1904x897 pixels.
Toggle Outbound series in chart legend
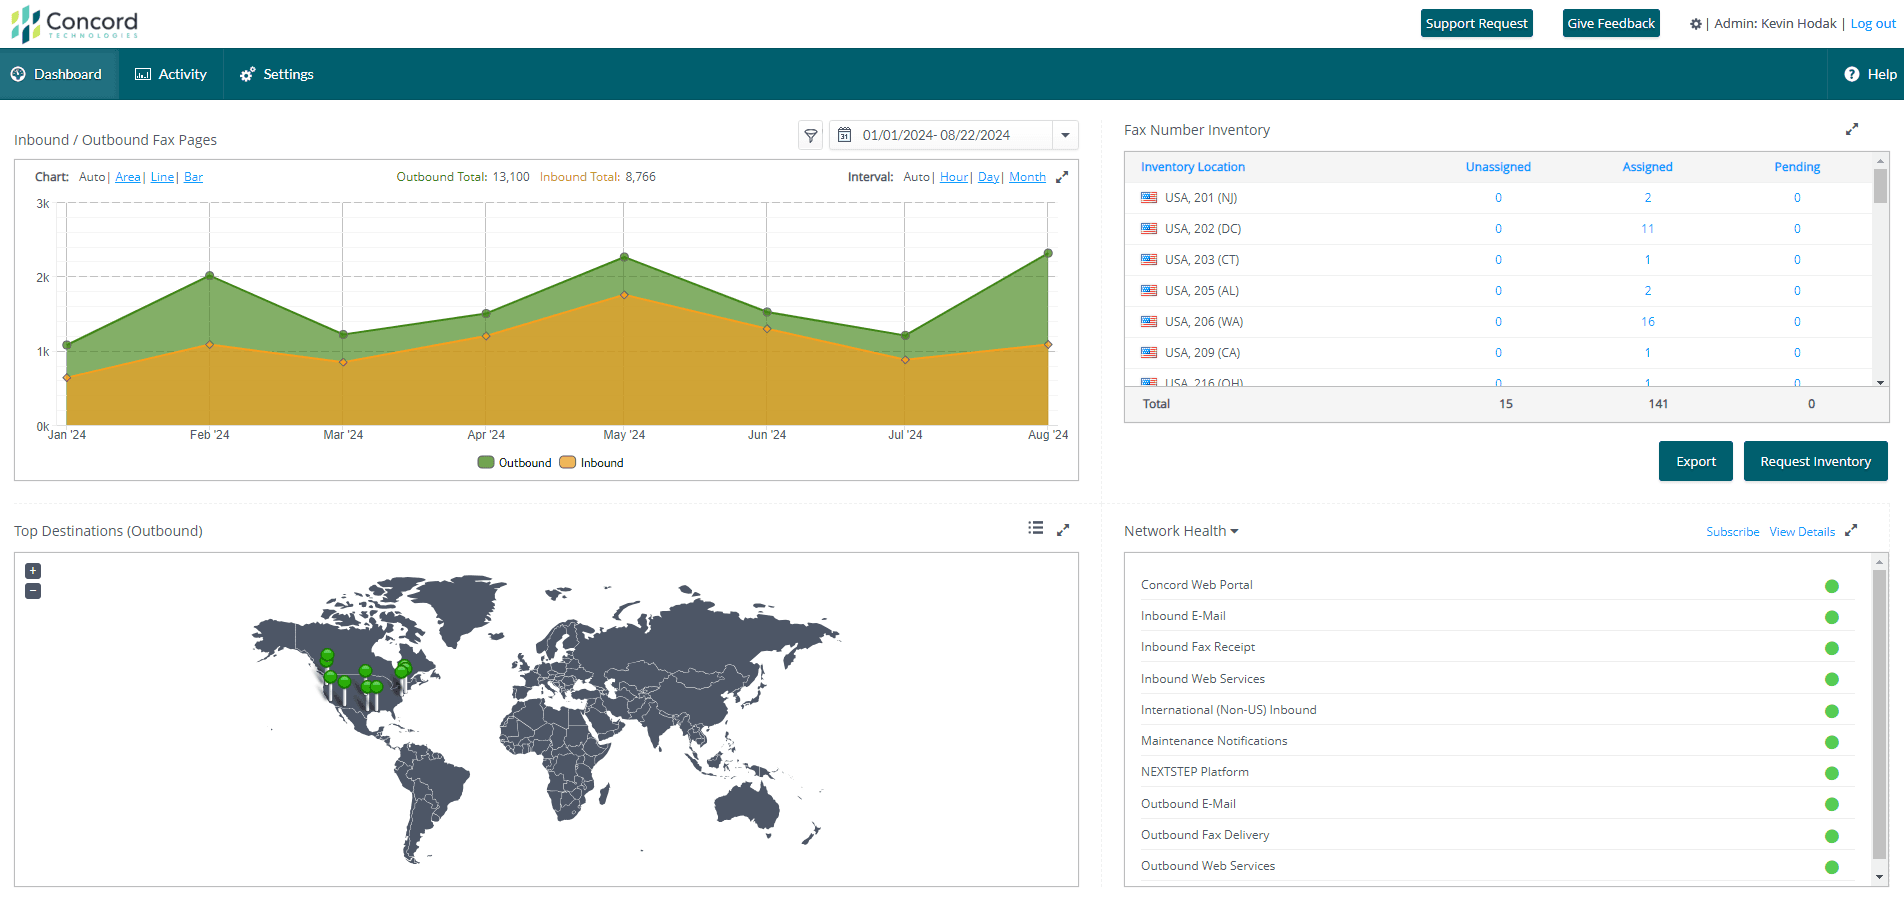[x=514, y=462]
